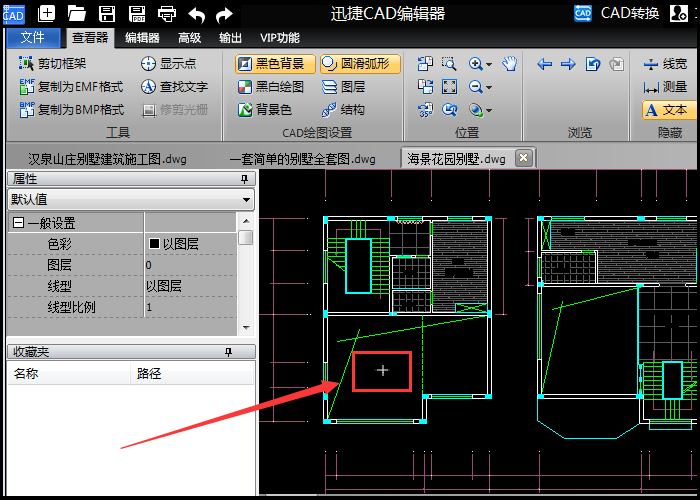Click the properties scrollbar up arrow
This screenshot has height=500, width=700.
[246, 221]
